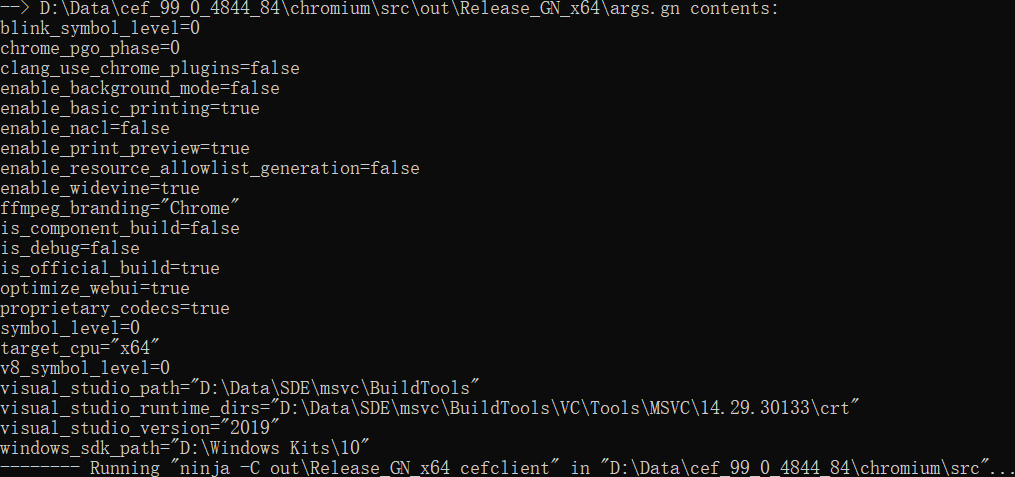Click the Running ninja cefclient command line
The width and height of the screenshot is (1015, 477).
click(507, 467)
